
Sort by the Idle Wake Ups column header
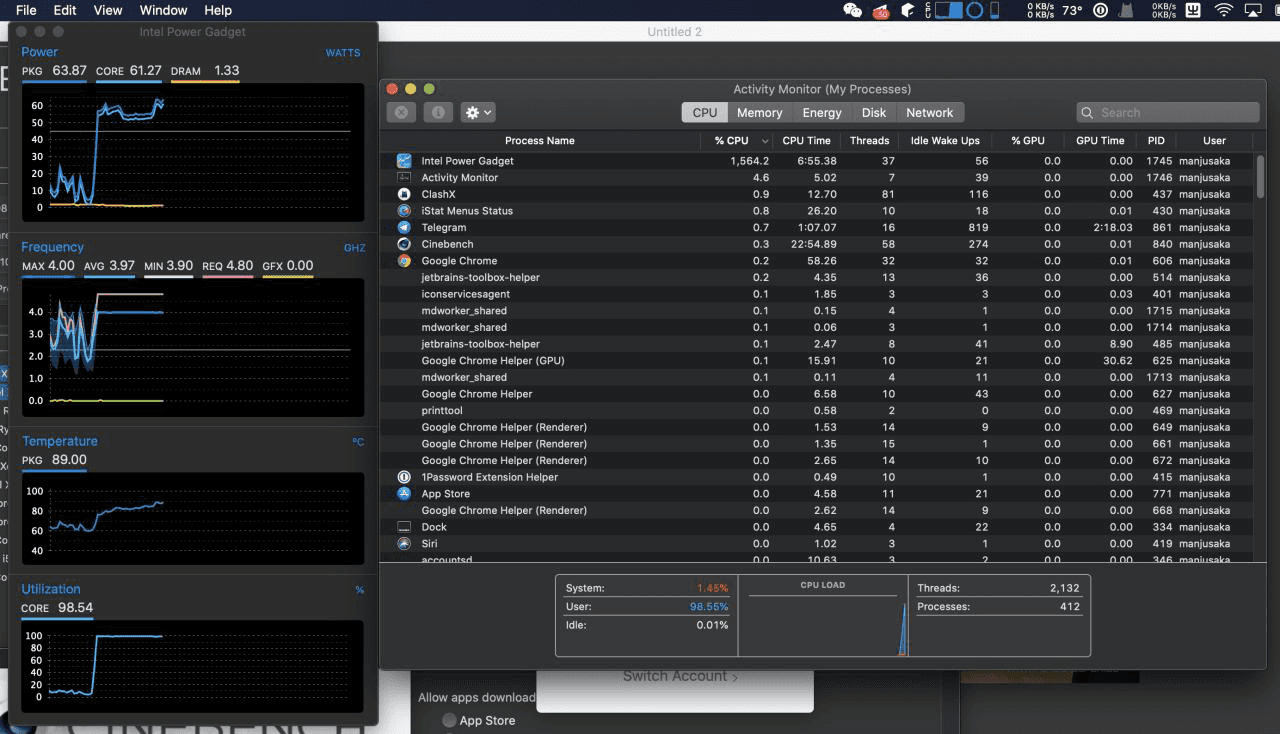[x=945, y=141]
